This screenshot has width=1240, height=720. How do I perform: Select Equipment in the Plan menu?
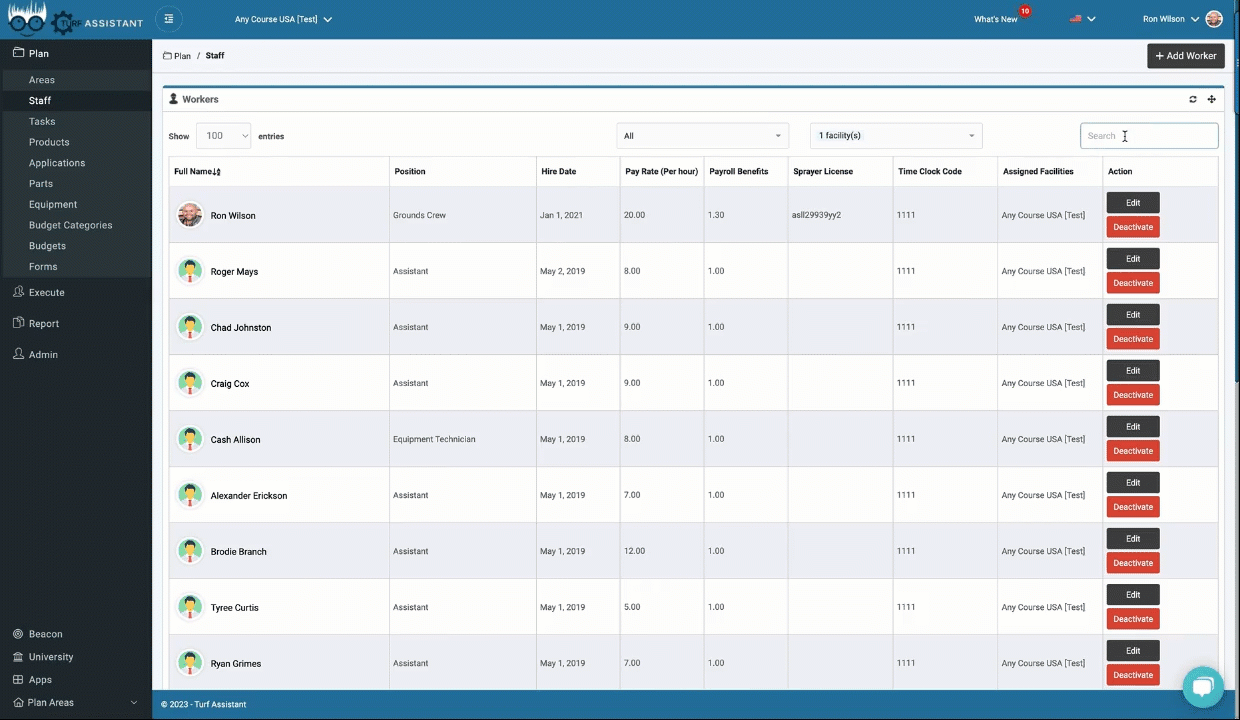(53, 204)
